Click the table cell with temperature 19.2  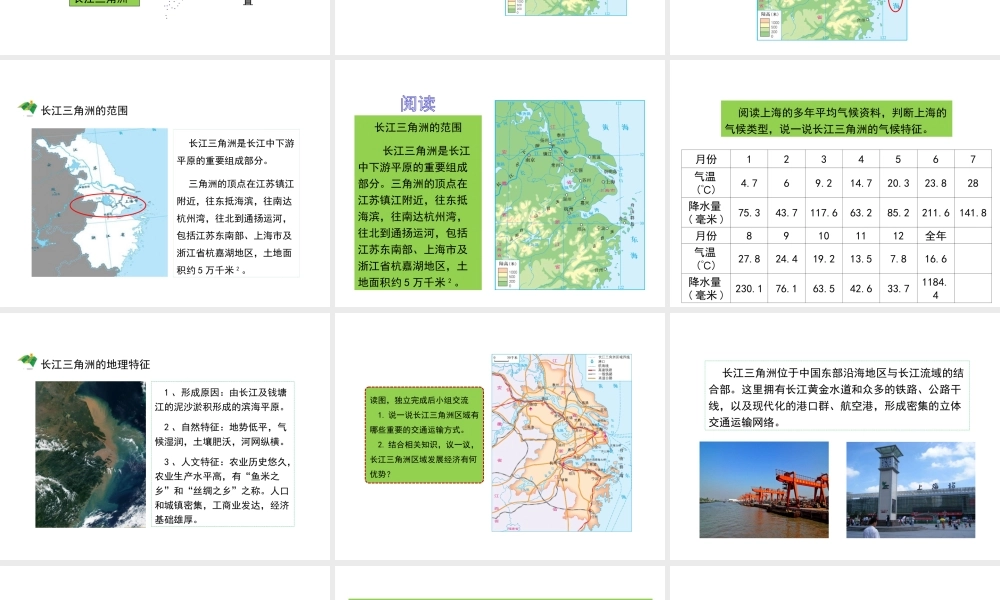[823, 259]
